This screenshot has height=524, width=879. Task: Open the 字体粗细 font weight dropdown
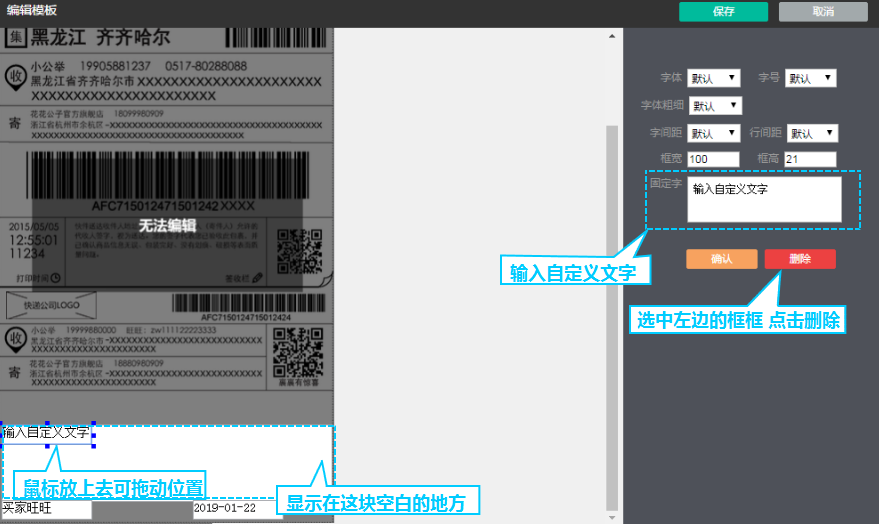click(x=715, y=105)
